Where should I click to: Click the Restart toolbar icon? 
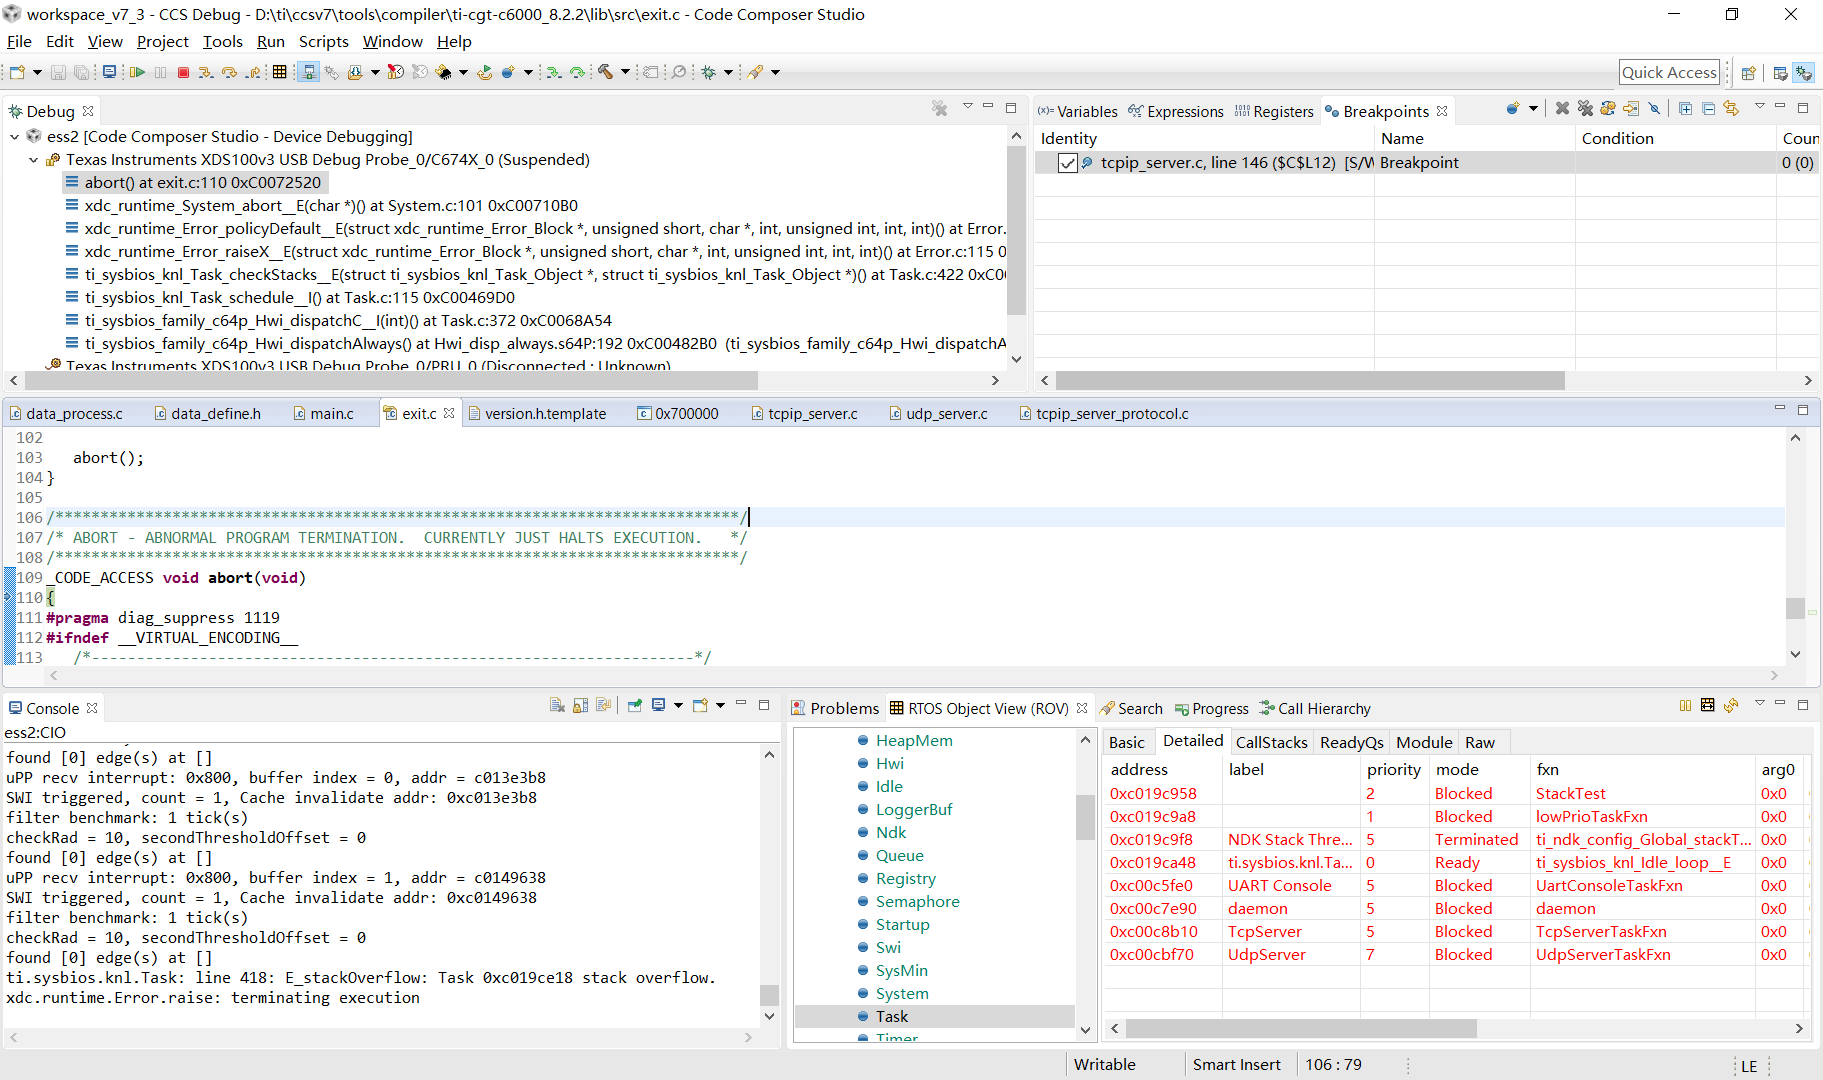[485, 72]
